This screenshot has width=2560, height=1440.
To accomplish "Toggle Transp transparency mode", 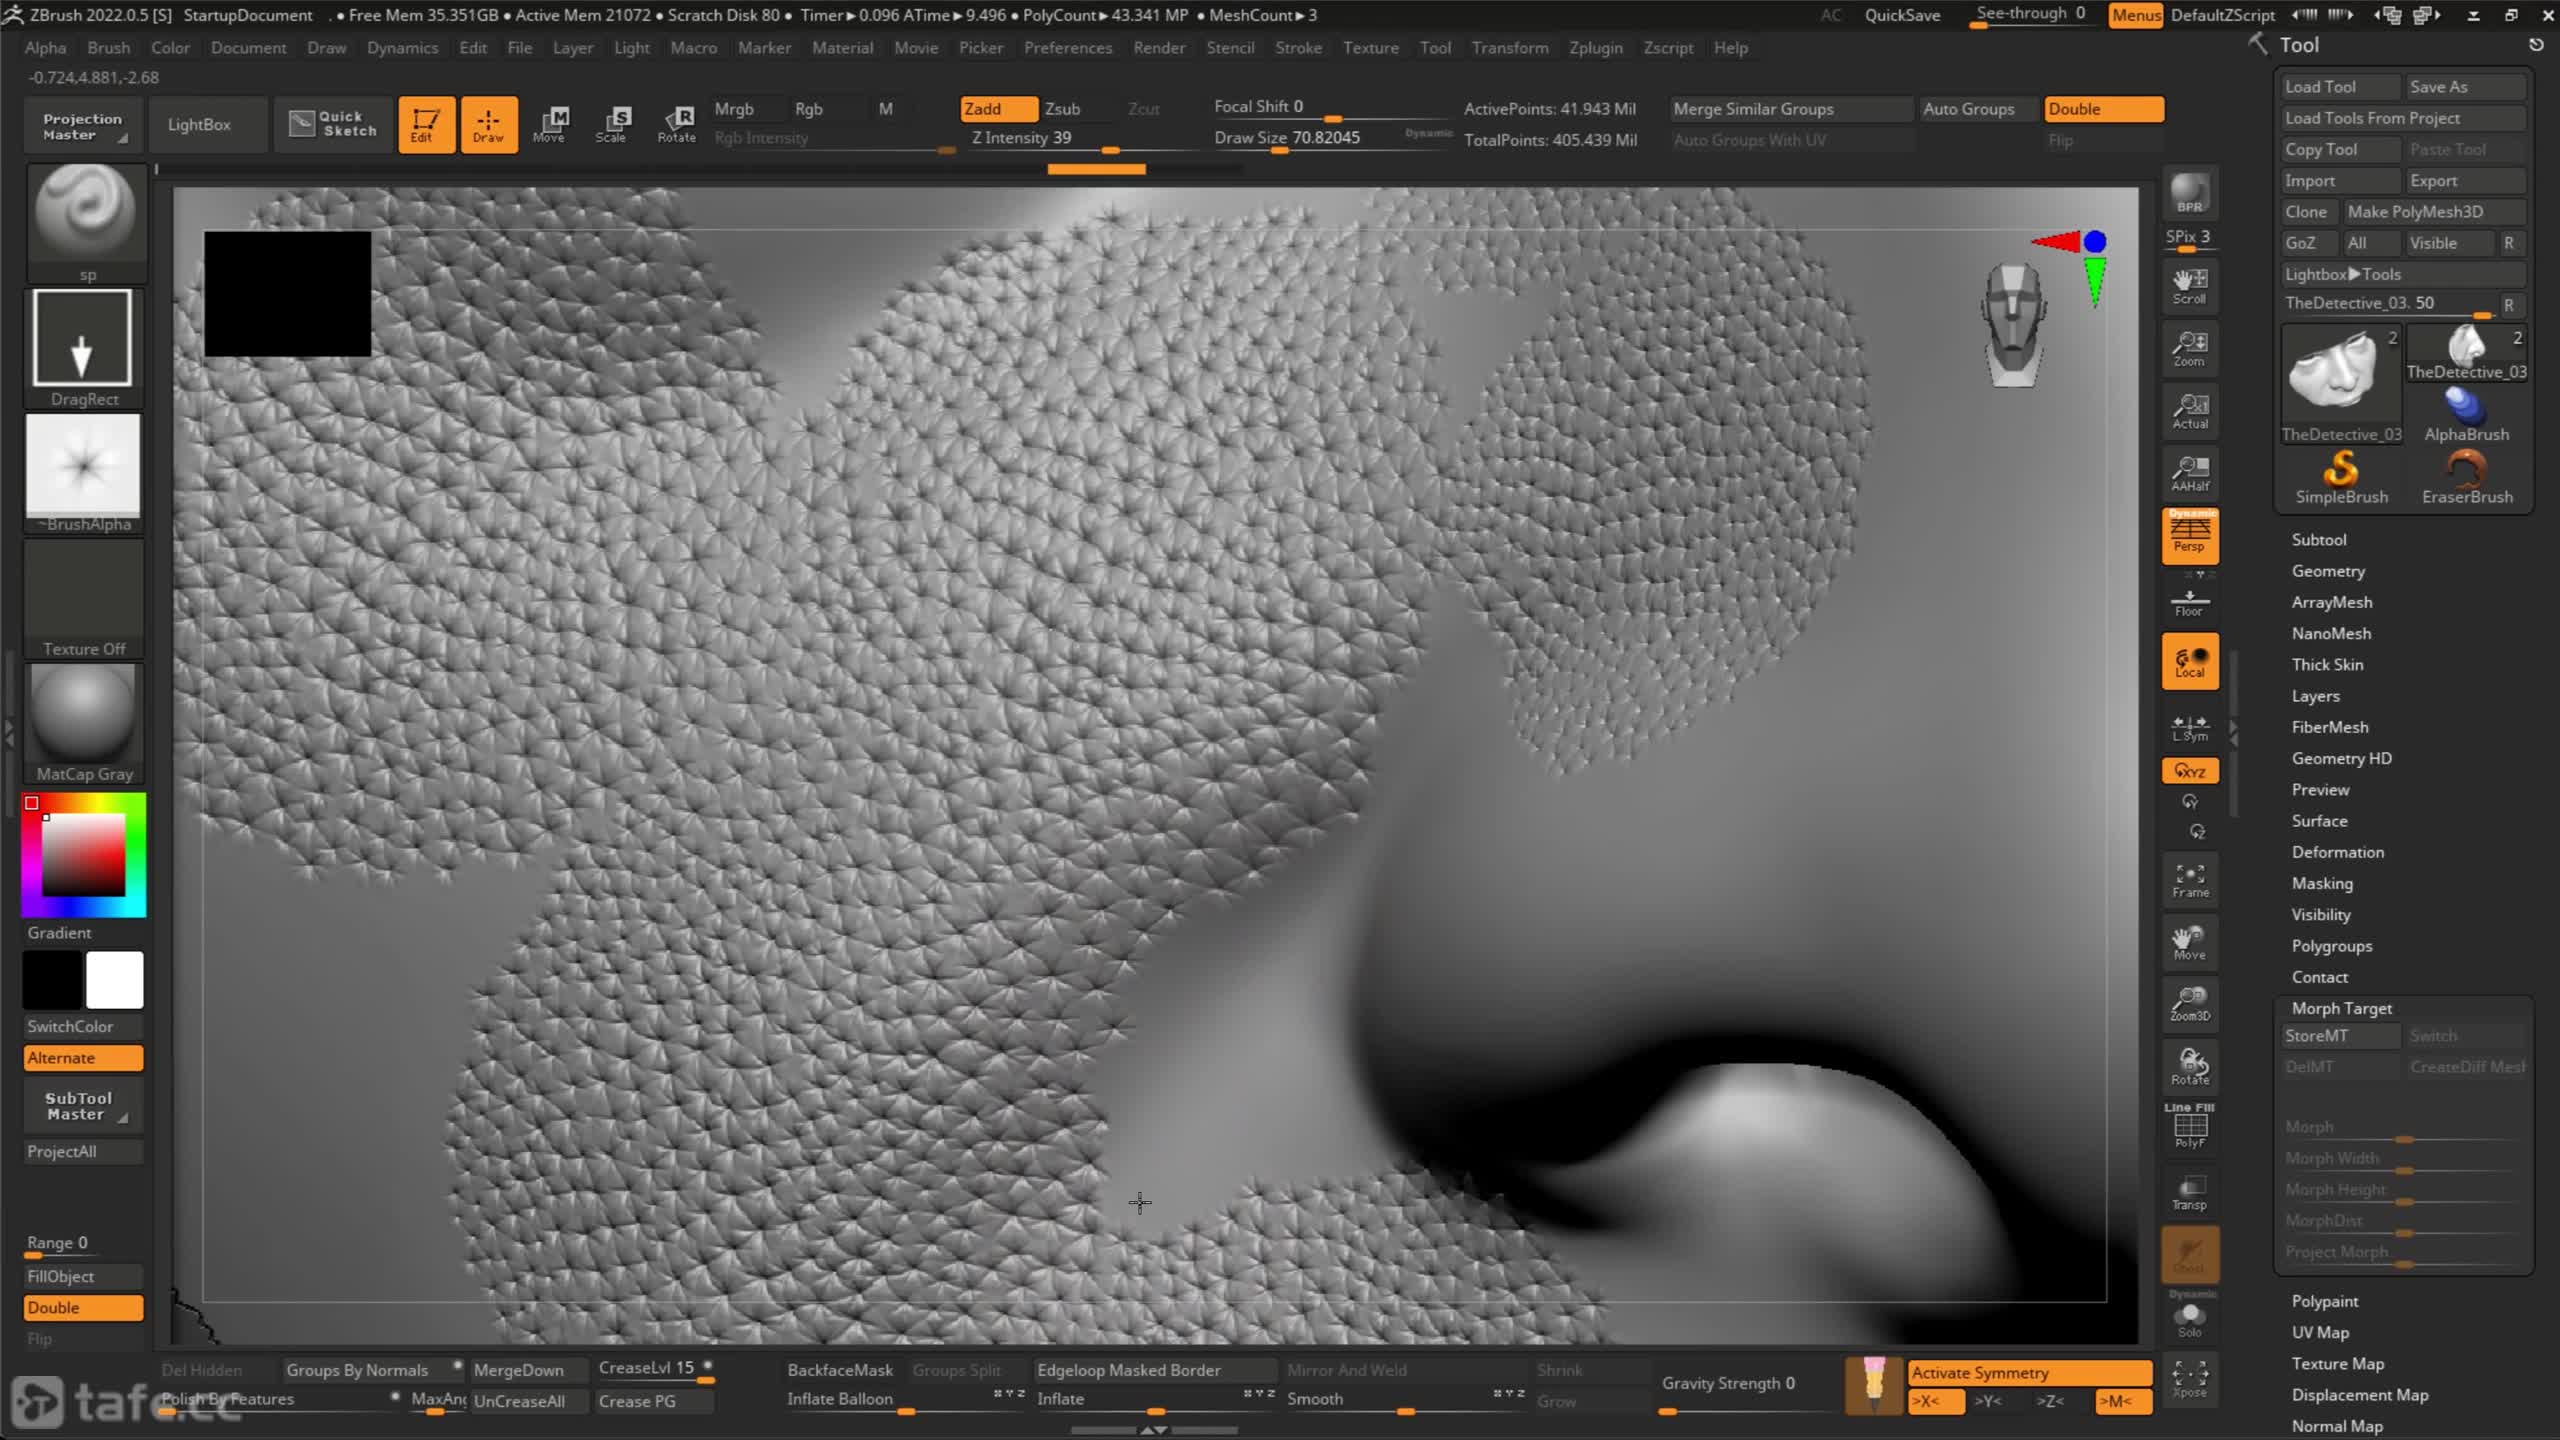I will pyautogui.click(x=2190, y=1193).
